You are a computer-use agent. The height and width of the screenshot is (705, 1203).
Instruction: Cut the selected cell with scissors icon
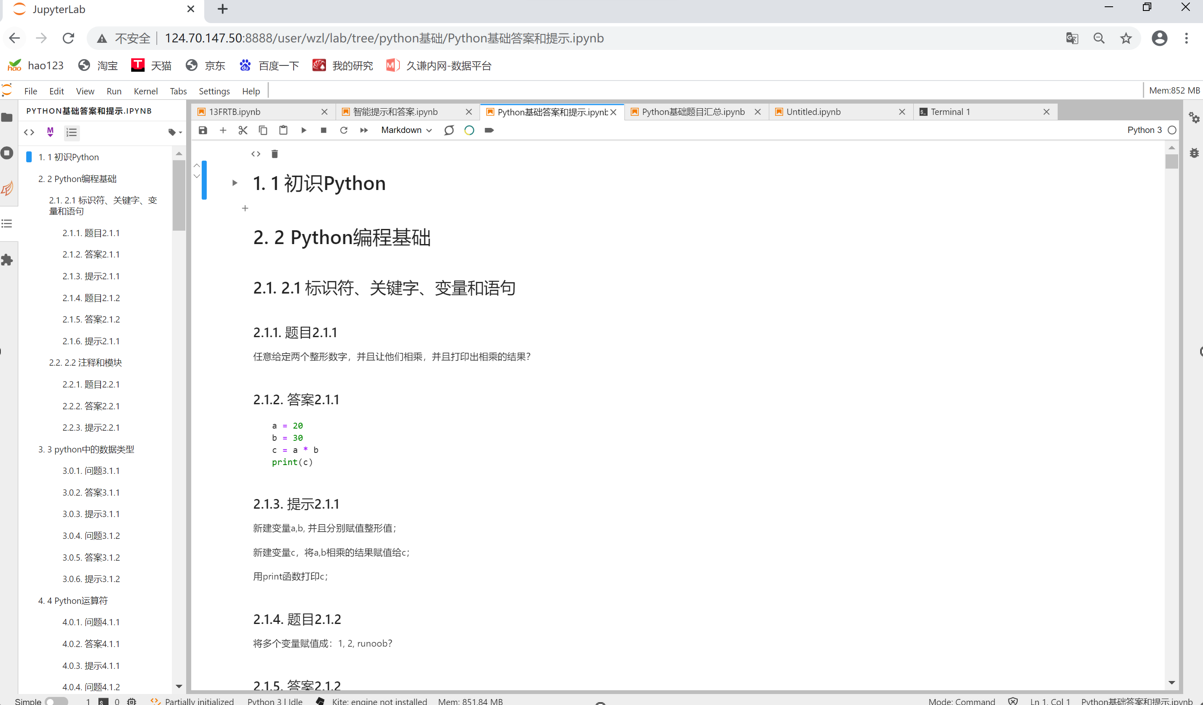point(243,130)
